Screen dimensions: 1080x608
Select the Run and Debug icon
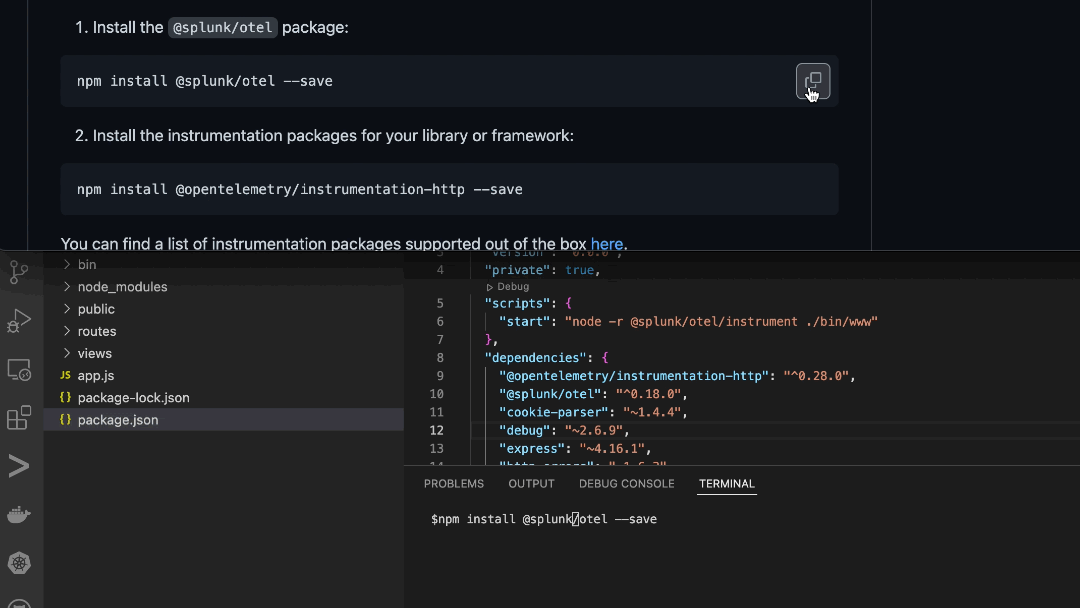coord(20,320)
